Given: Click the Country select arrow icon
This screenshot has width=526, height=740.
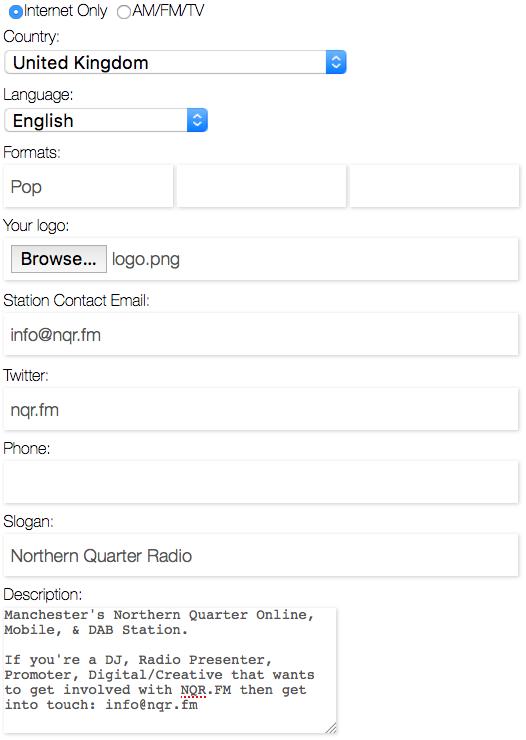Looking at the screenshot, I should [x=336, y=62].
